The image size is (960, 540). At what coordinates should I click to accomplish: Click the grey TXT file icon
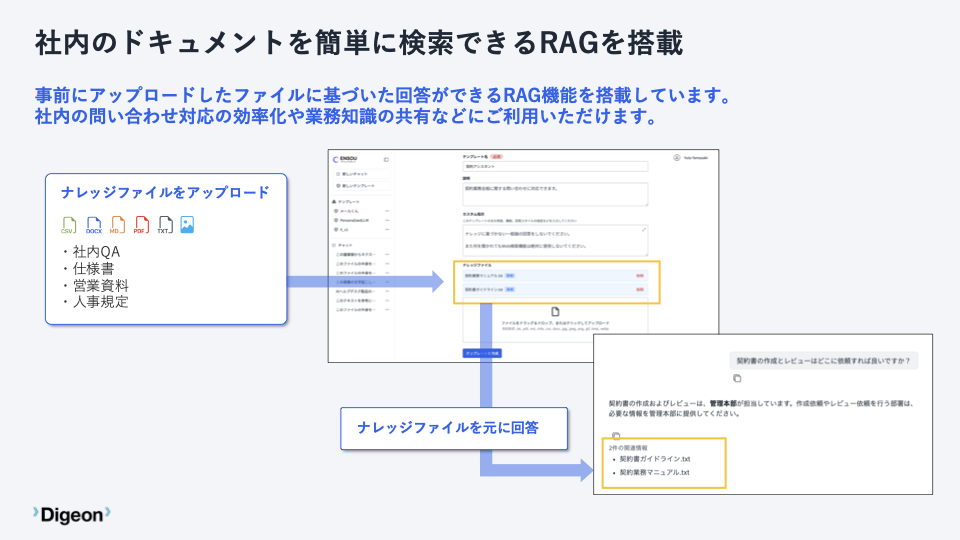(165, 225)
